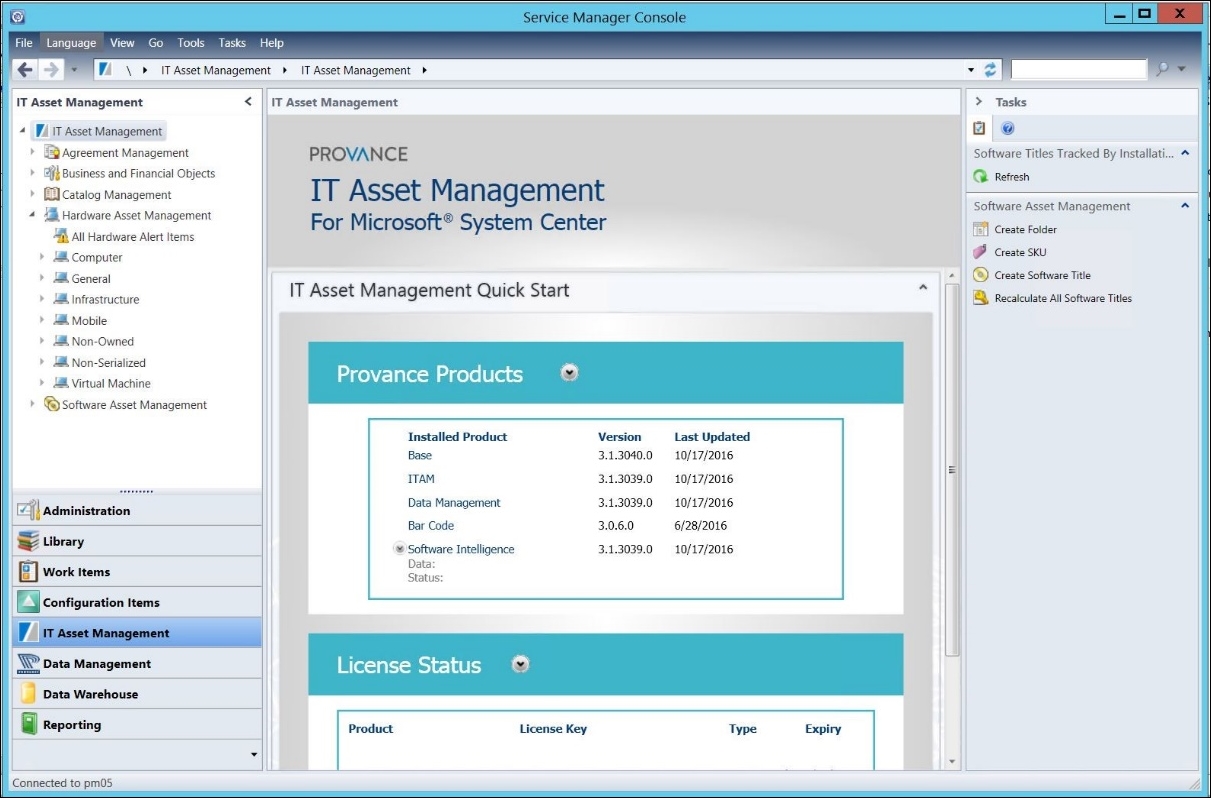Open the File menu

pyautogui.click(x=24, y=43)
